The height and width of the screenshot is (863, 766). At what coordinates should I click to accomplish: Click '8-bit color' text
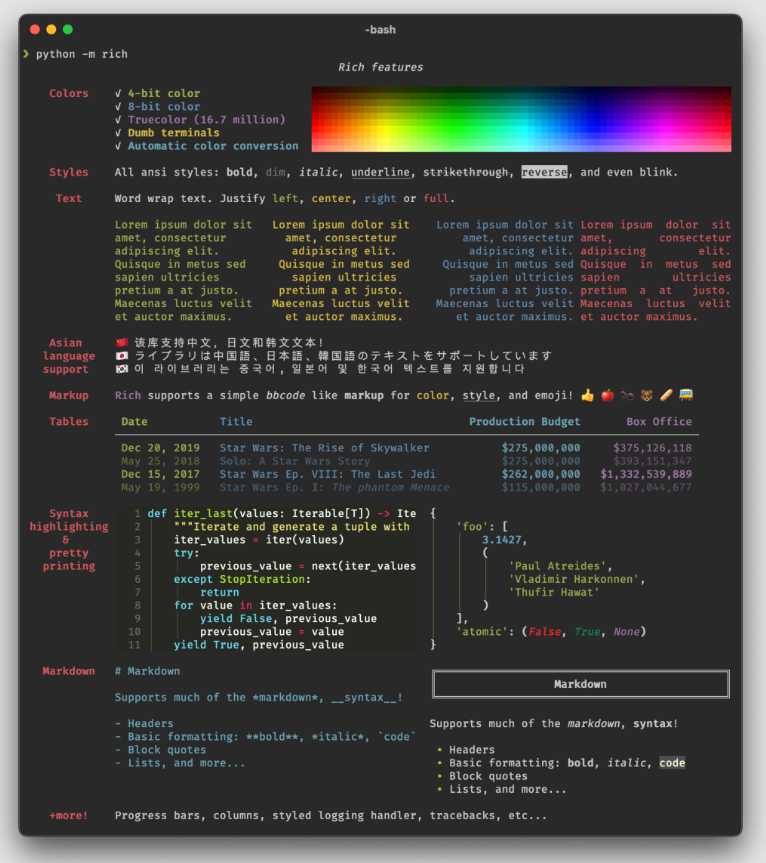[164, 107]
